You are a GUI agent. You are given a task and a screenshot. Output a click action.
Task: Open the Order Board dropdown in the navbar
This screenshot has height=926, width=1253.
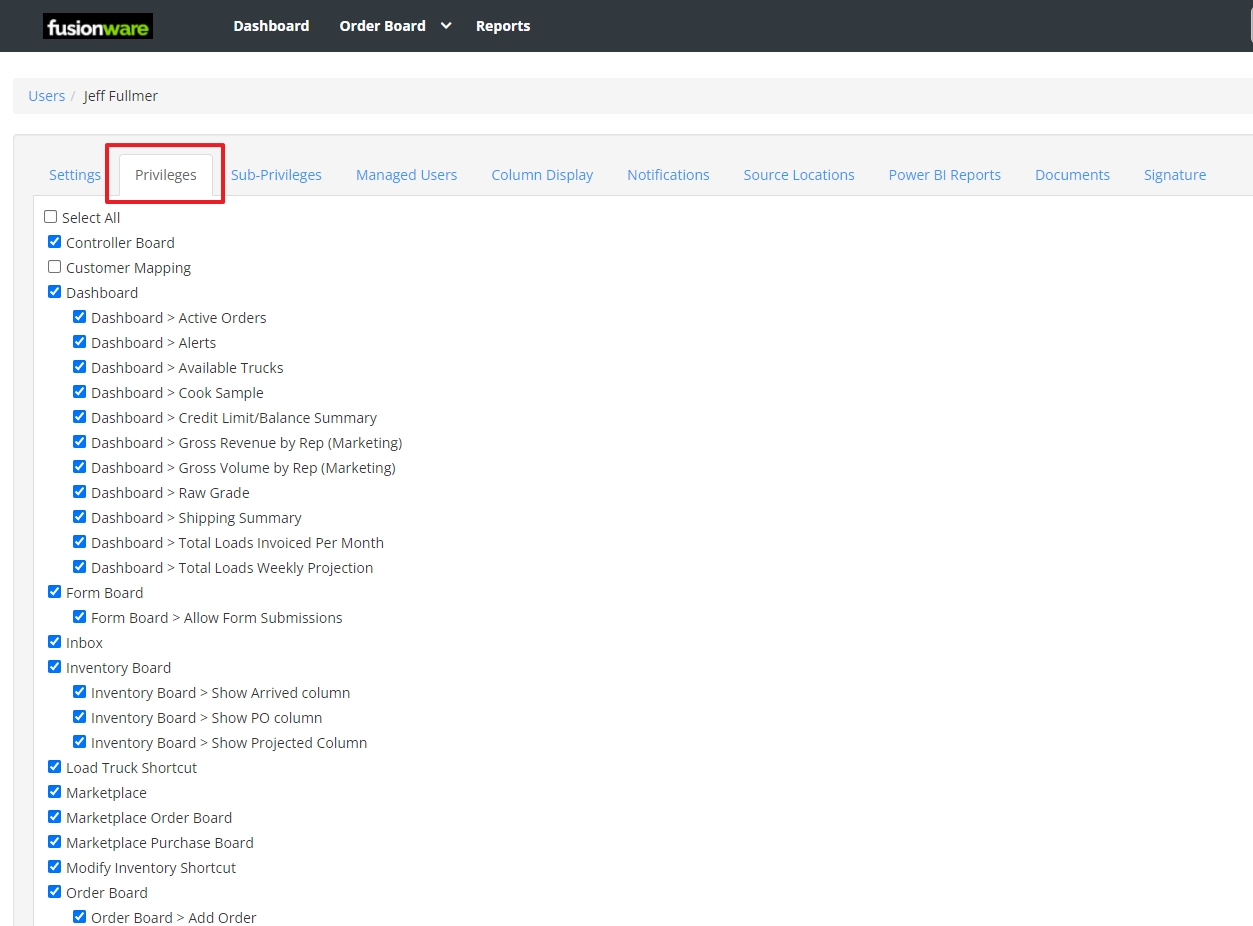395,26
